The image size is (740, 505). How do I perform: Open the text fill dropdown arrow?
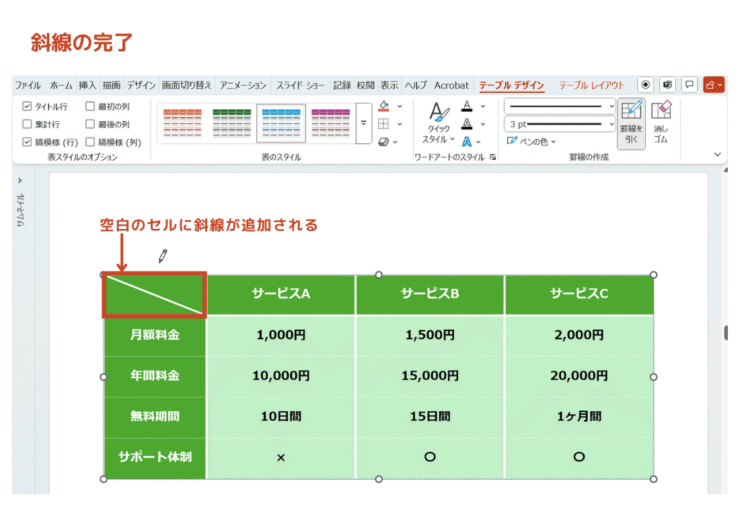[483, 106]
